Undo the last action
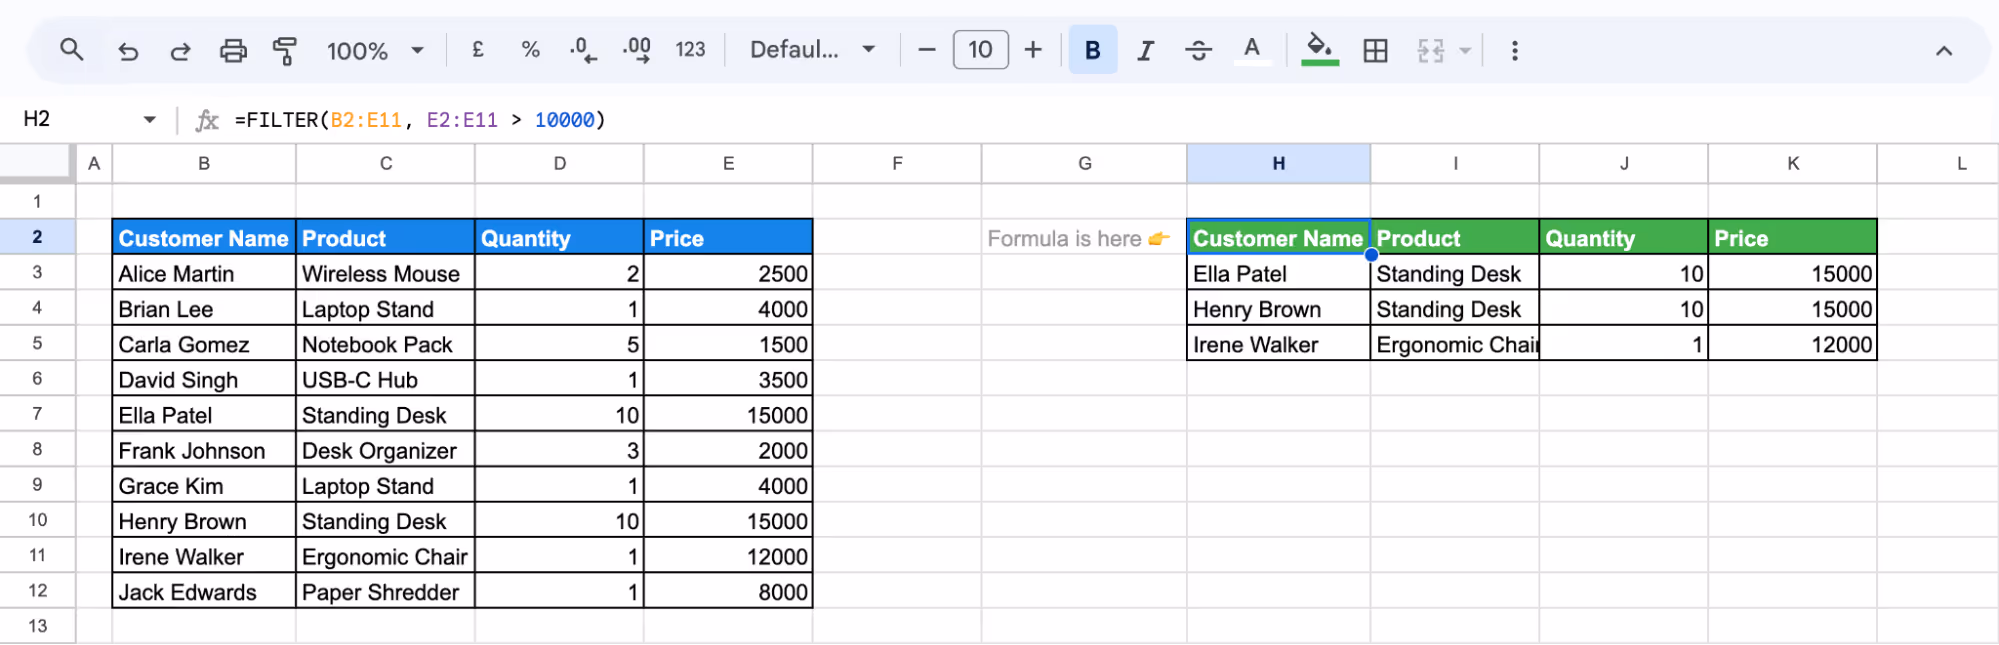 [x=127, y=50]
